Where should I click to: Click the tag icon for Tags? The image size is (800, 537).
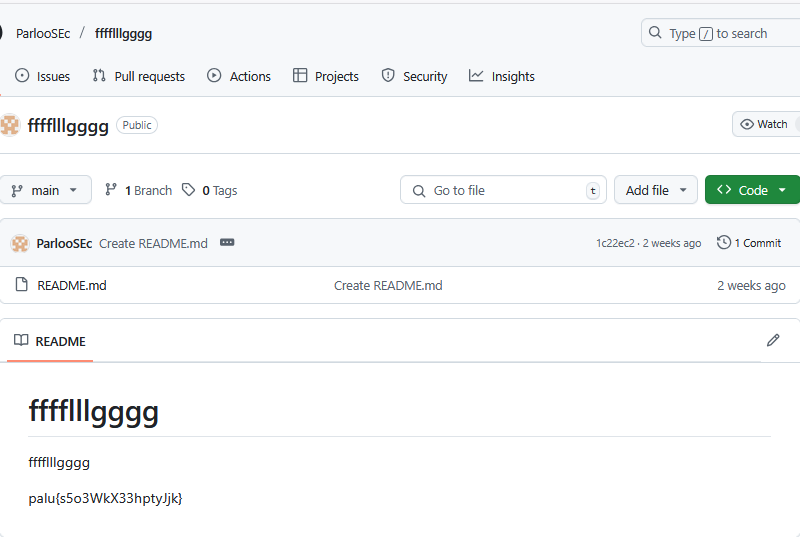pos(189,190)
